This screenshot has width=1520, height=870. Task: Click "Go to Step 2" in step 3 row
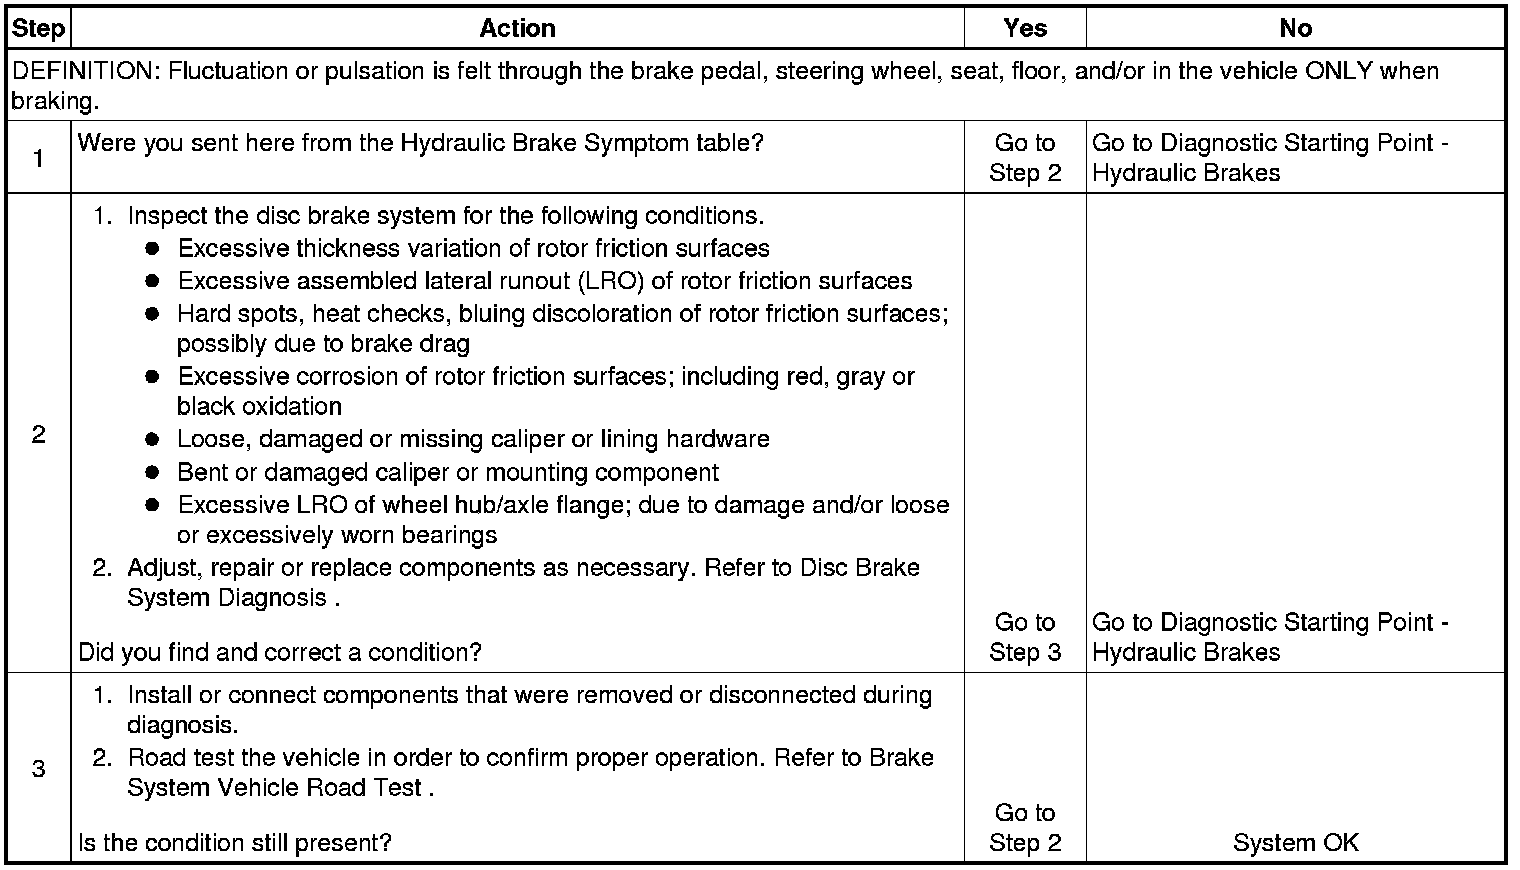[x=1025, y=828]
